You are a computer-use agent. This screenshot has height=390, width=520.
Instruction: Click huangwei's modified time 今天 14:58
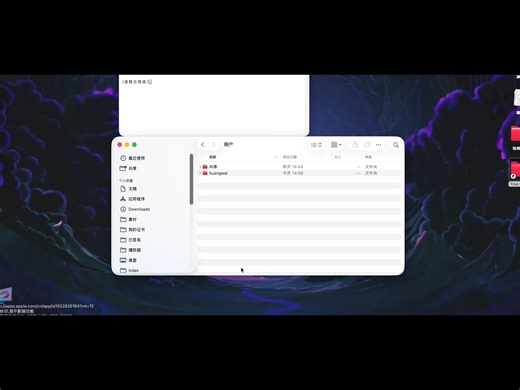point(293,173)
